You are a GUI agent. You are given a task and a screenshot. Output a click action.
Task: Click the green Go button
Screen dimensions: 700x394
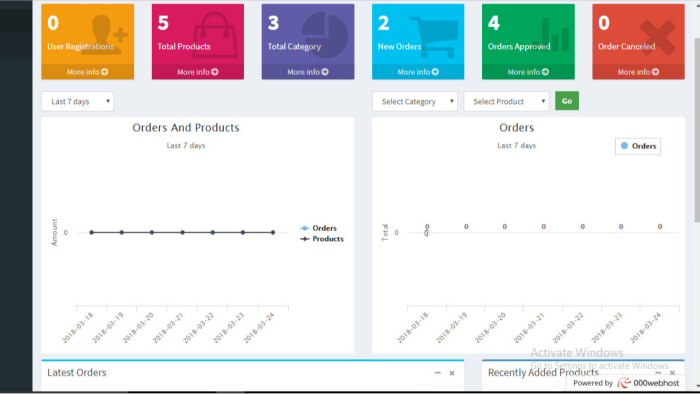tap(567, 101)
